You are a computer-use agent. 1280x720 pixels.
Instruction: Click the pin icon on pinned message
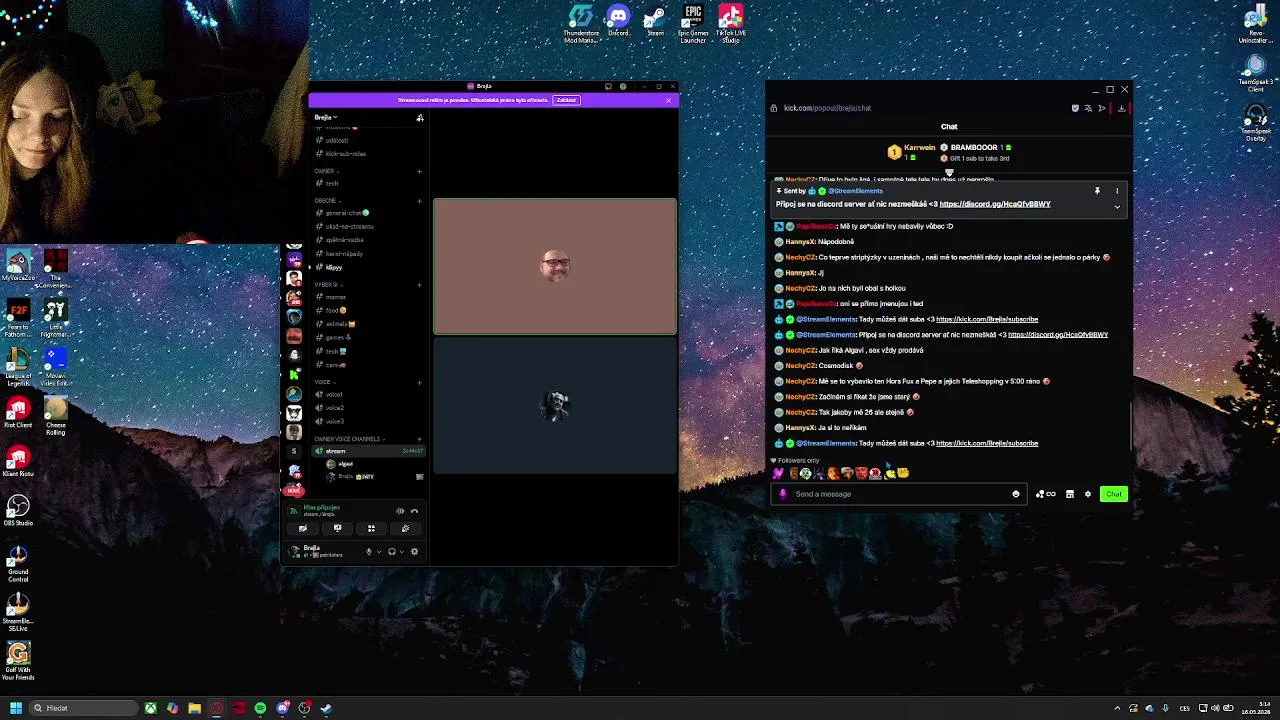tap(1097, 191)
